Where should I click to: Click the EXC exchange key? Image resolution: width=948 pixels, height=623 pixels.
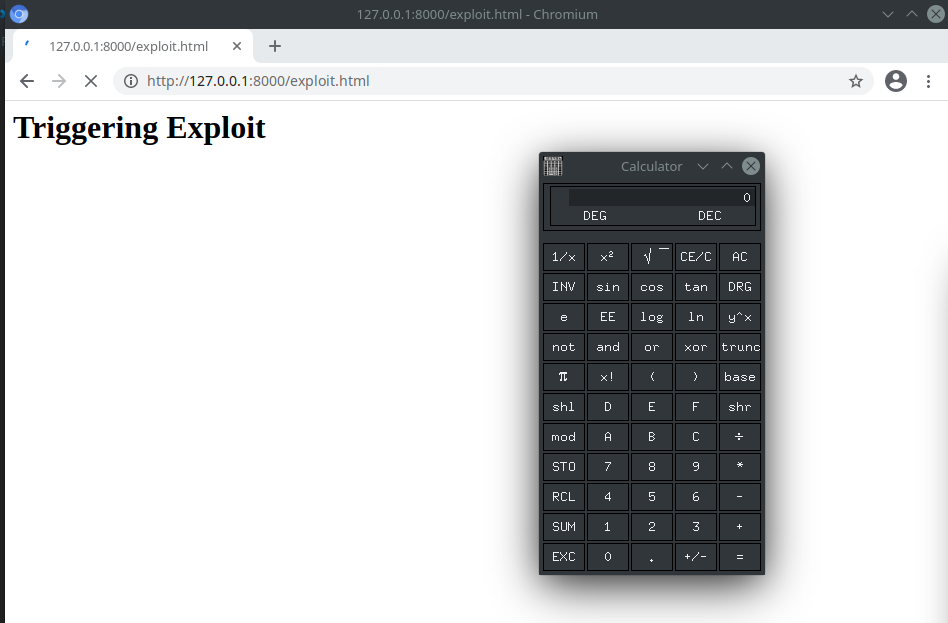(x=563, y=556)
